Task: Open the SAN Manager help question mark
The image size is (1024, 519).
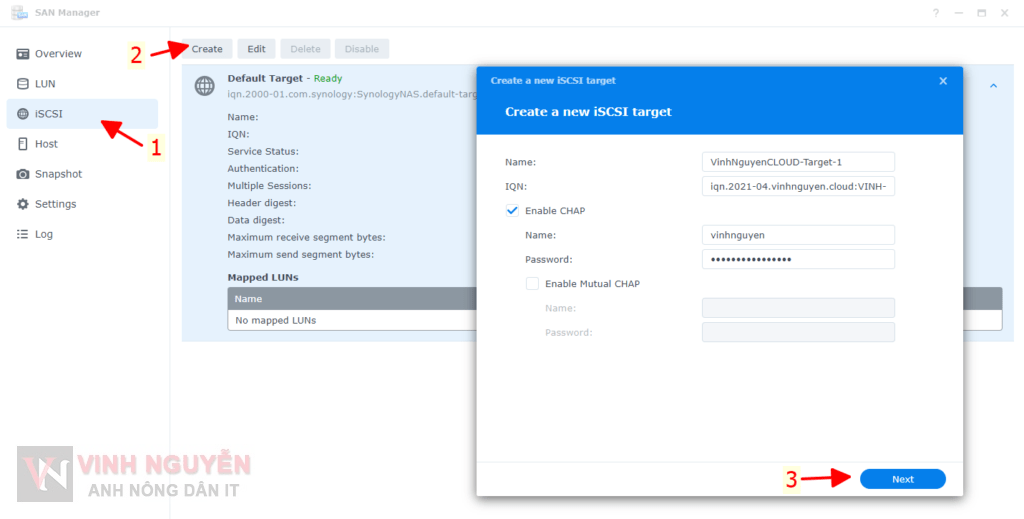Action: [936, 13]
